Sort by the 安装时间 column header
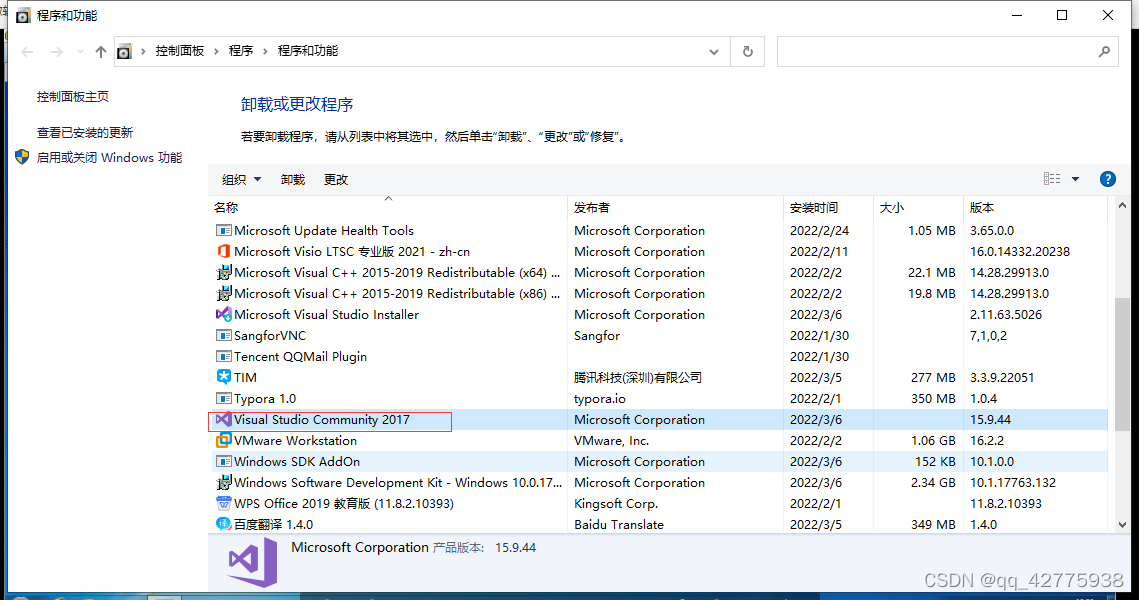This screenshot has height=600, width=1139. pos(828,208)
